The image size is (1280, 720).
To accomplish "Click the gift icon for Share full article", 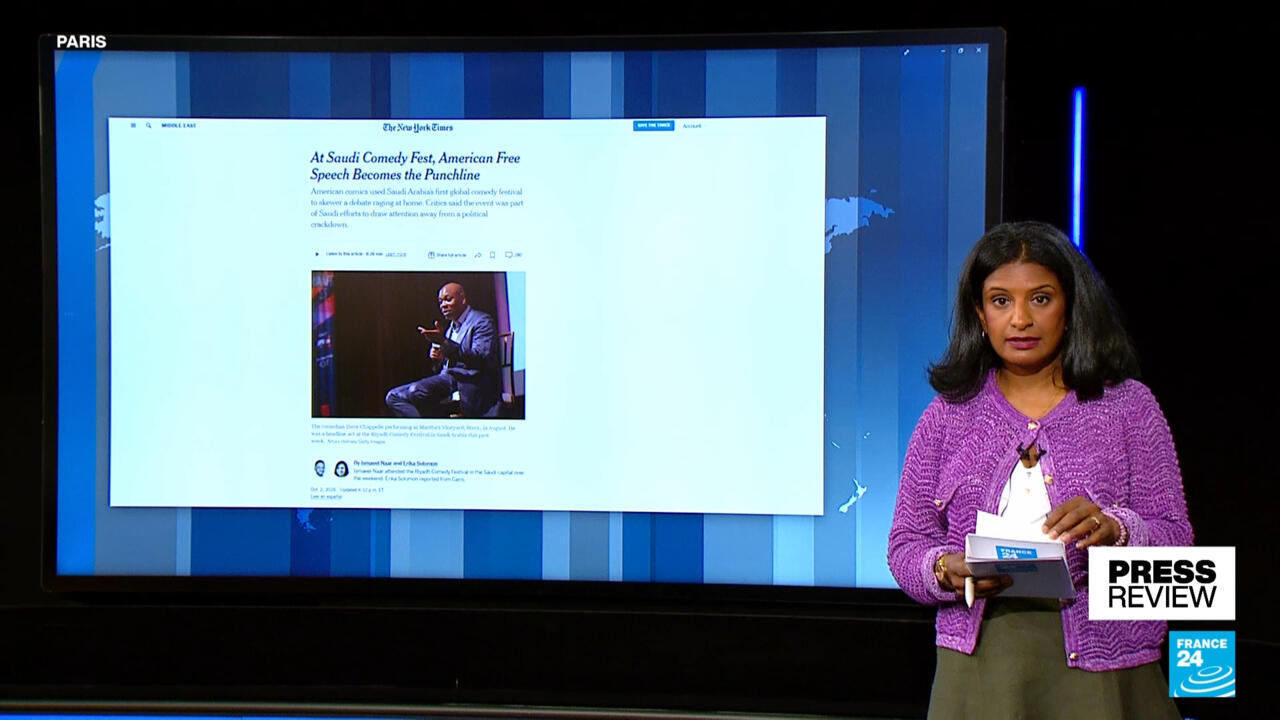I will click(431, 255).
